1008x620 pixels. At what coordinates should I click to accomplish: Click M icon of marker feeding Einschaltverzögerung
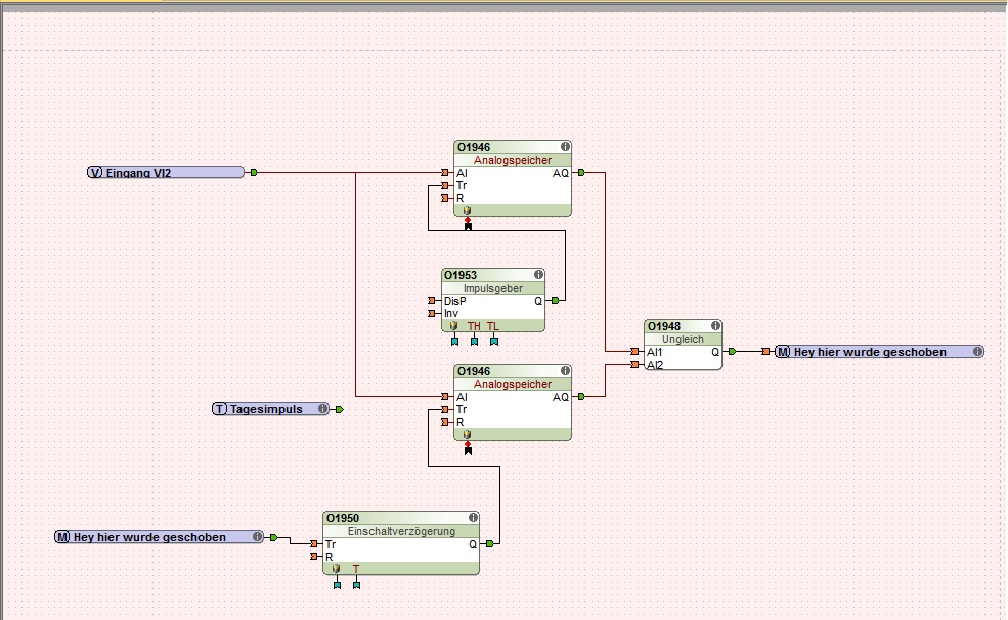tap(62, 536)
